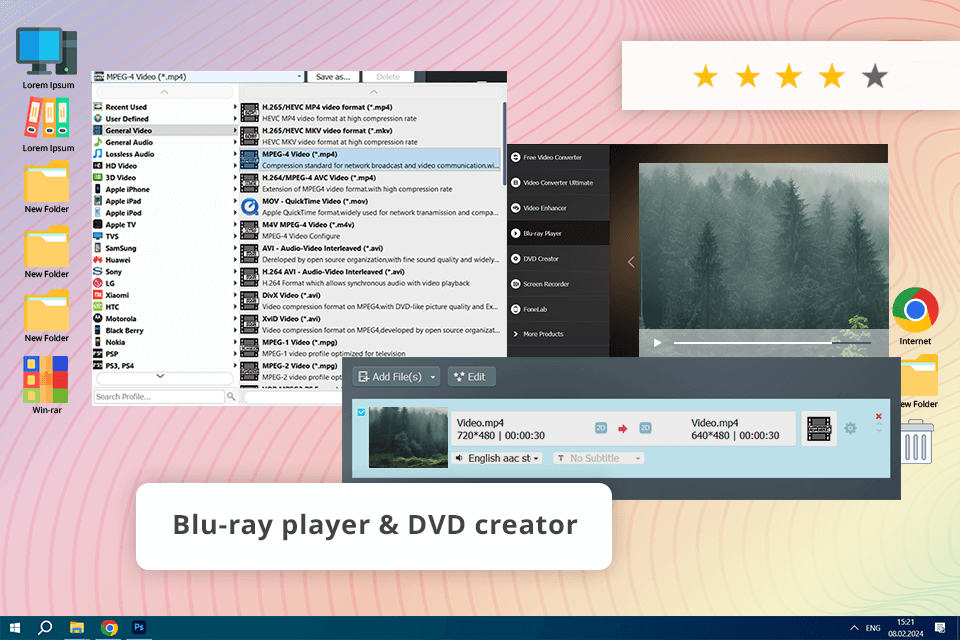Open taskbar search magnifier
The height and width of the screenshot is (640, 960).
45,628
